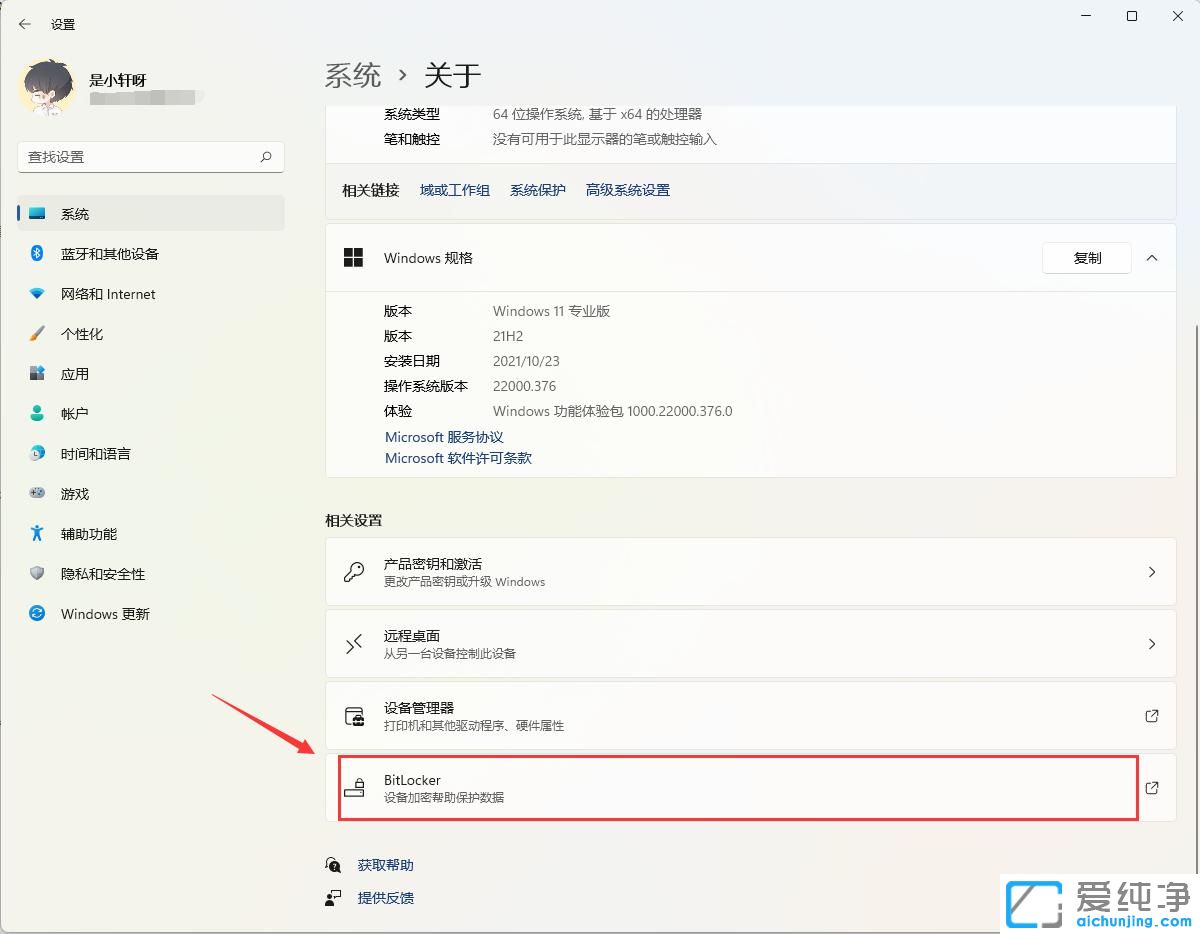Click the 辅助功能 accessibility icon

[x=37, y=534]
